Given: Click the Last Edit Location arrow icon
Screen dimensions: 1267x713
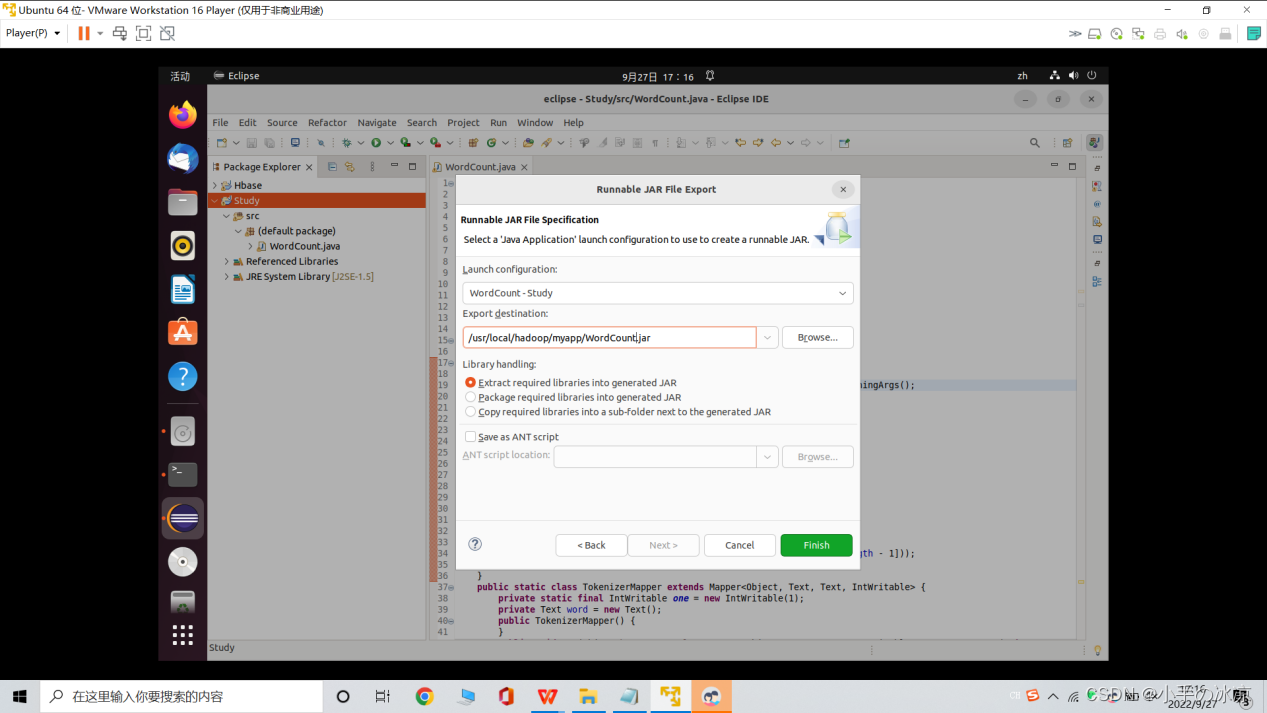Looking at the screenshot, I should coord(740,143).
